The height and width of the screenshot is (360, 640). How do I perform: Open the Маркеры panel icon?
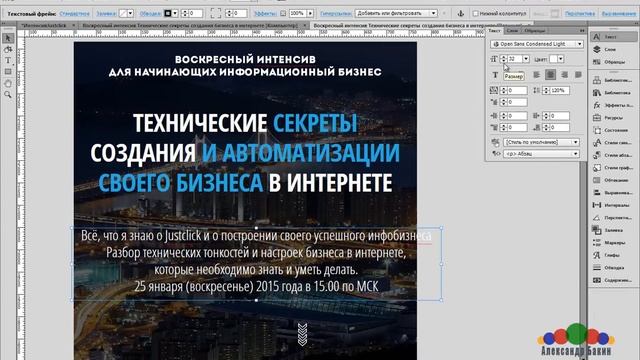pos(597,243)
